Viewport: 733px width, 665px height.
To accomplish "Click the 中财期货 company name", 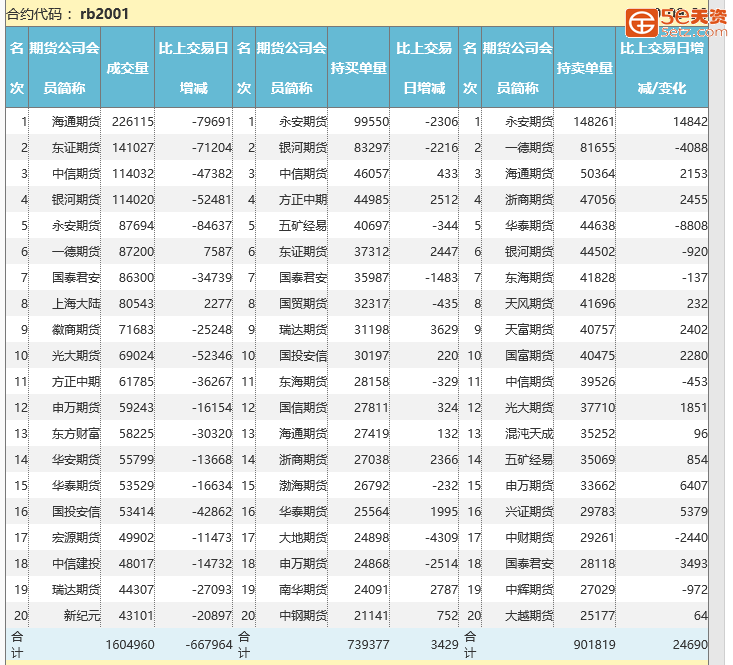I will pos(529,538).
